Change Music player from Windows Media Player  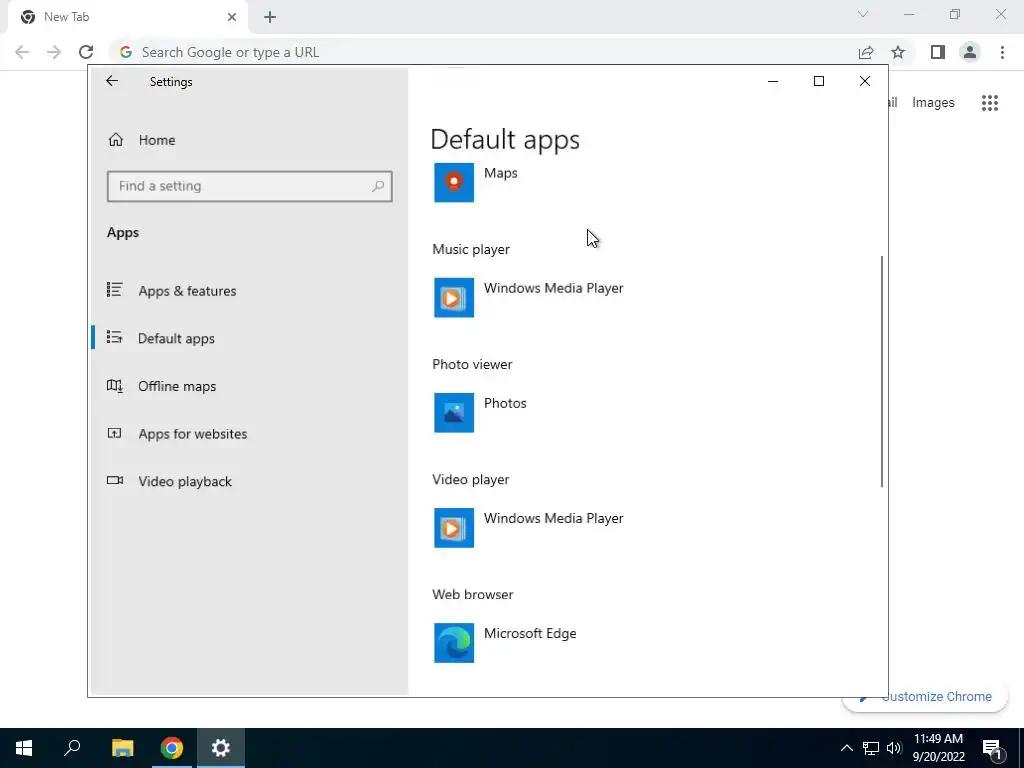pos(529,297)
